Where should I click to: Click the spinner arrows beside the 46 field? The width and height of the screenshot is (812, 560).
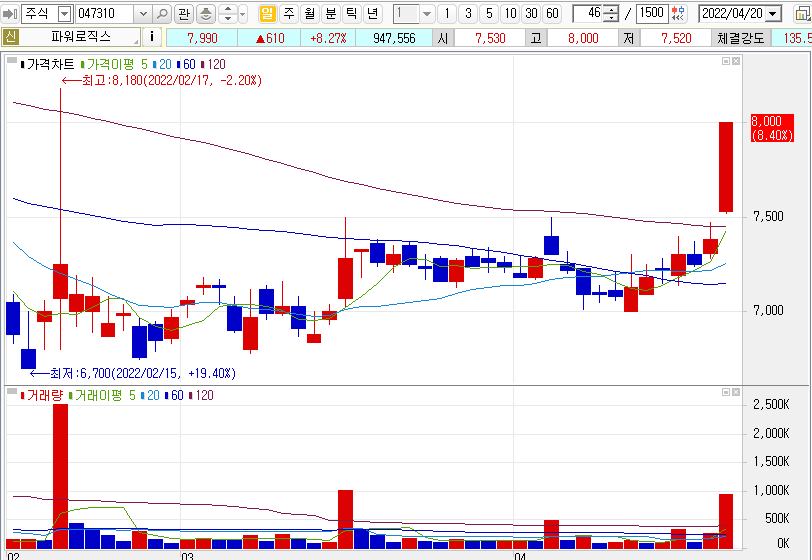click(x=611, y=13)
